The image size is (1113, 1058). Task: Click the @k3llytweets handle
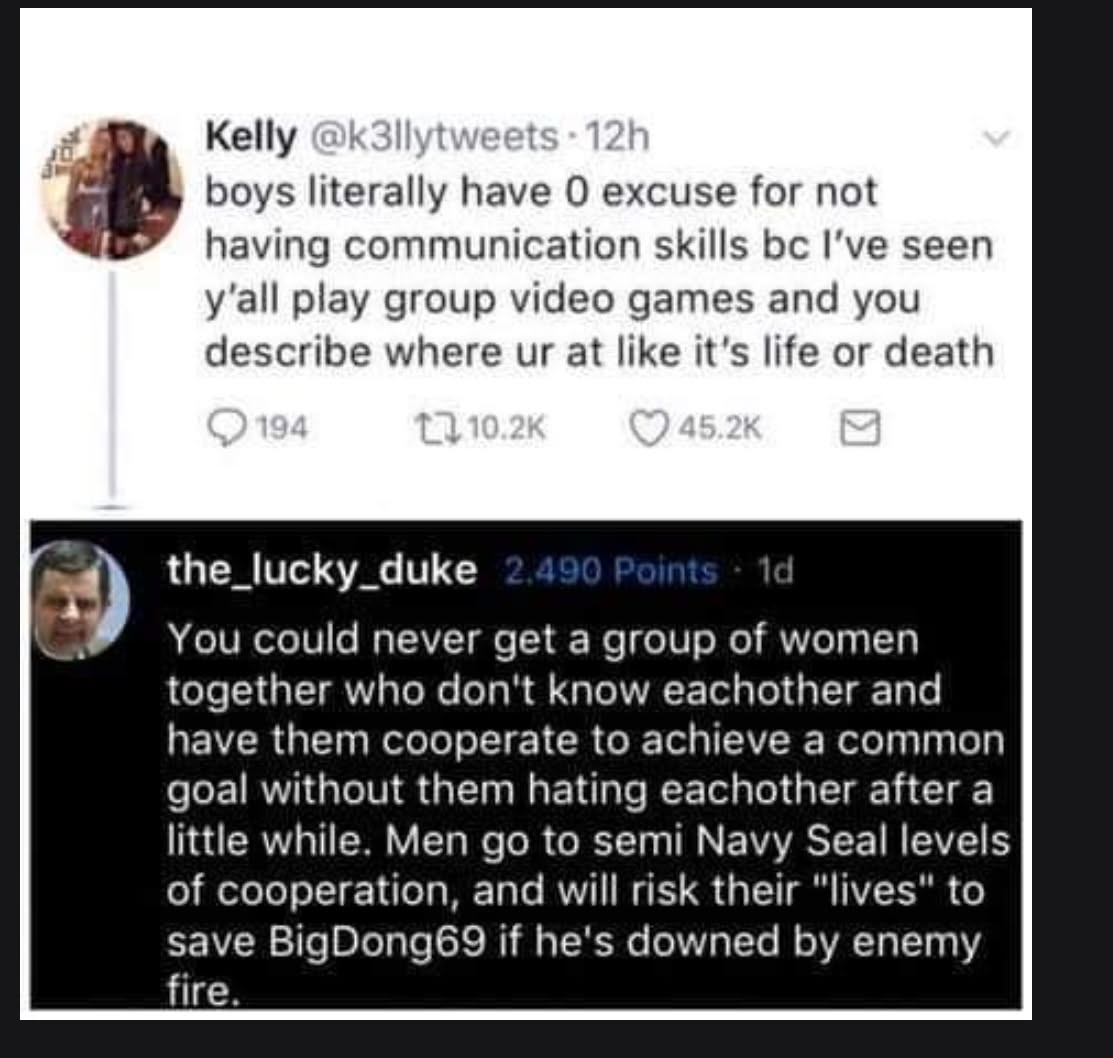(434, 137)
